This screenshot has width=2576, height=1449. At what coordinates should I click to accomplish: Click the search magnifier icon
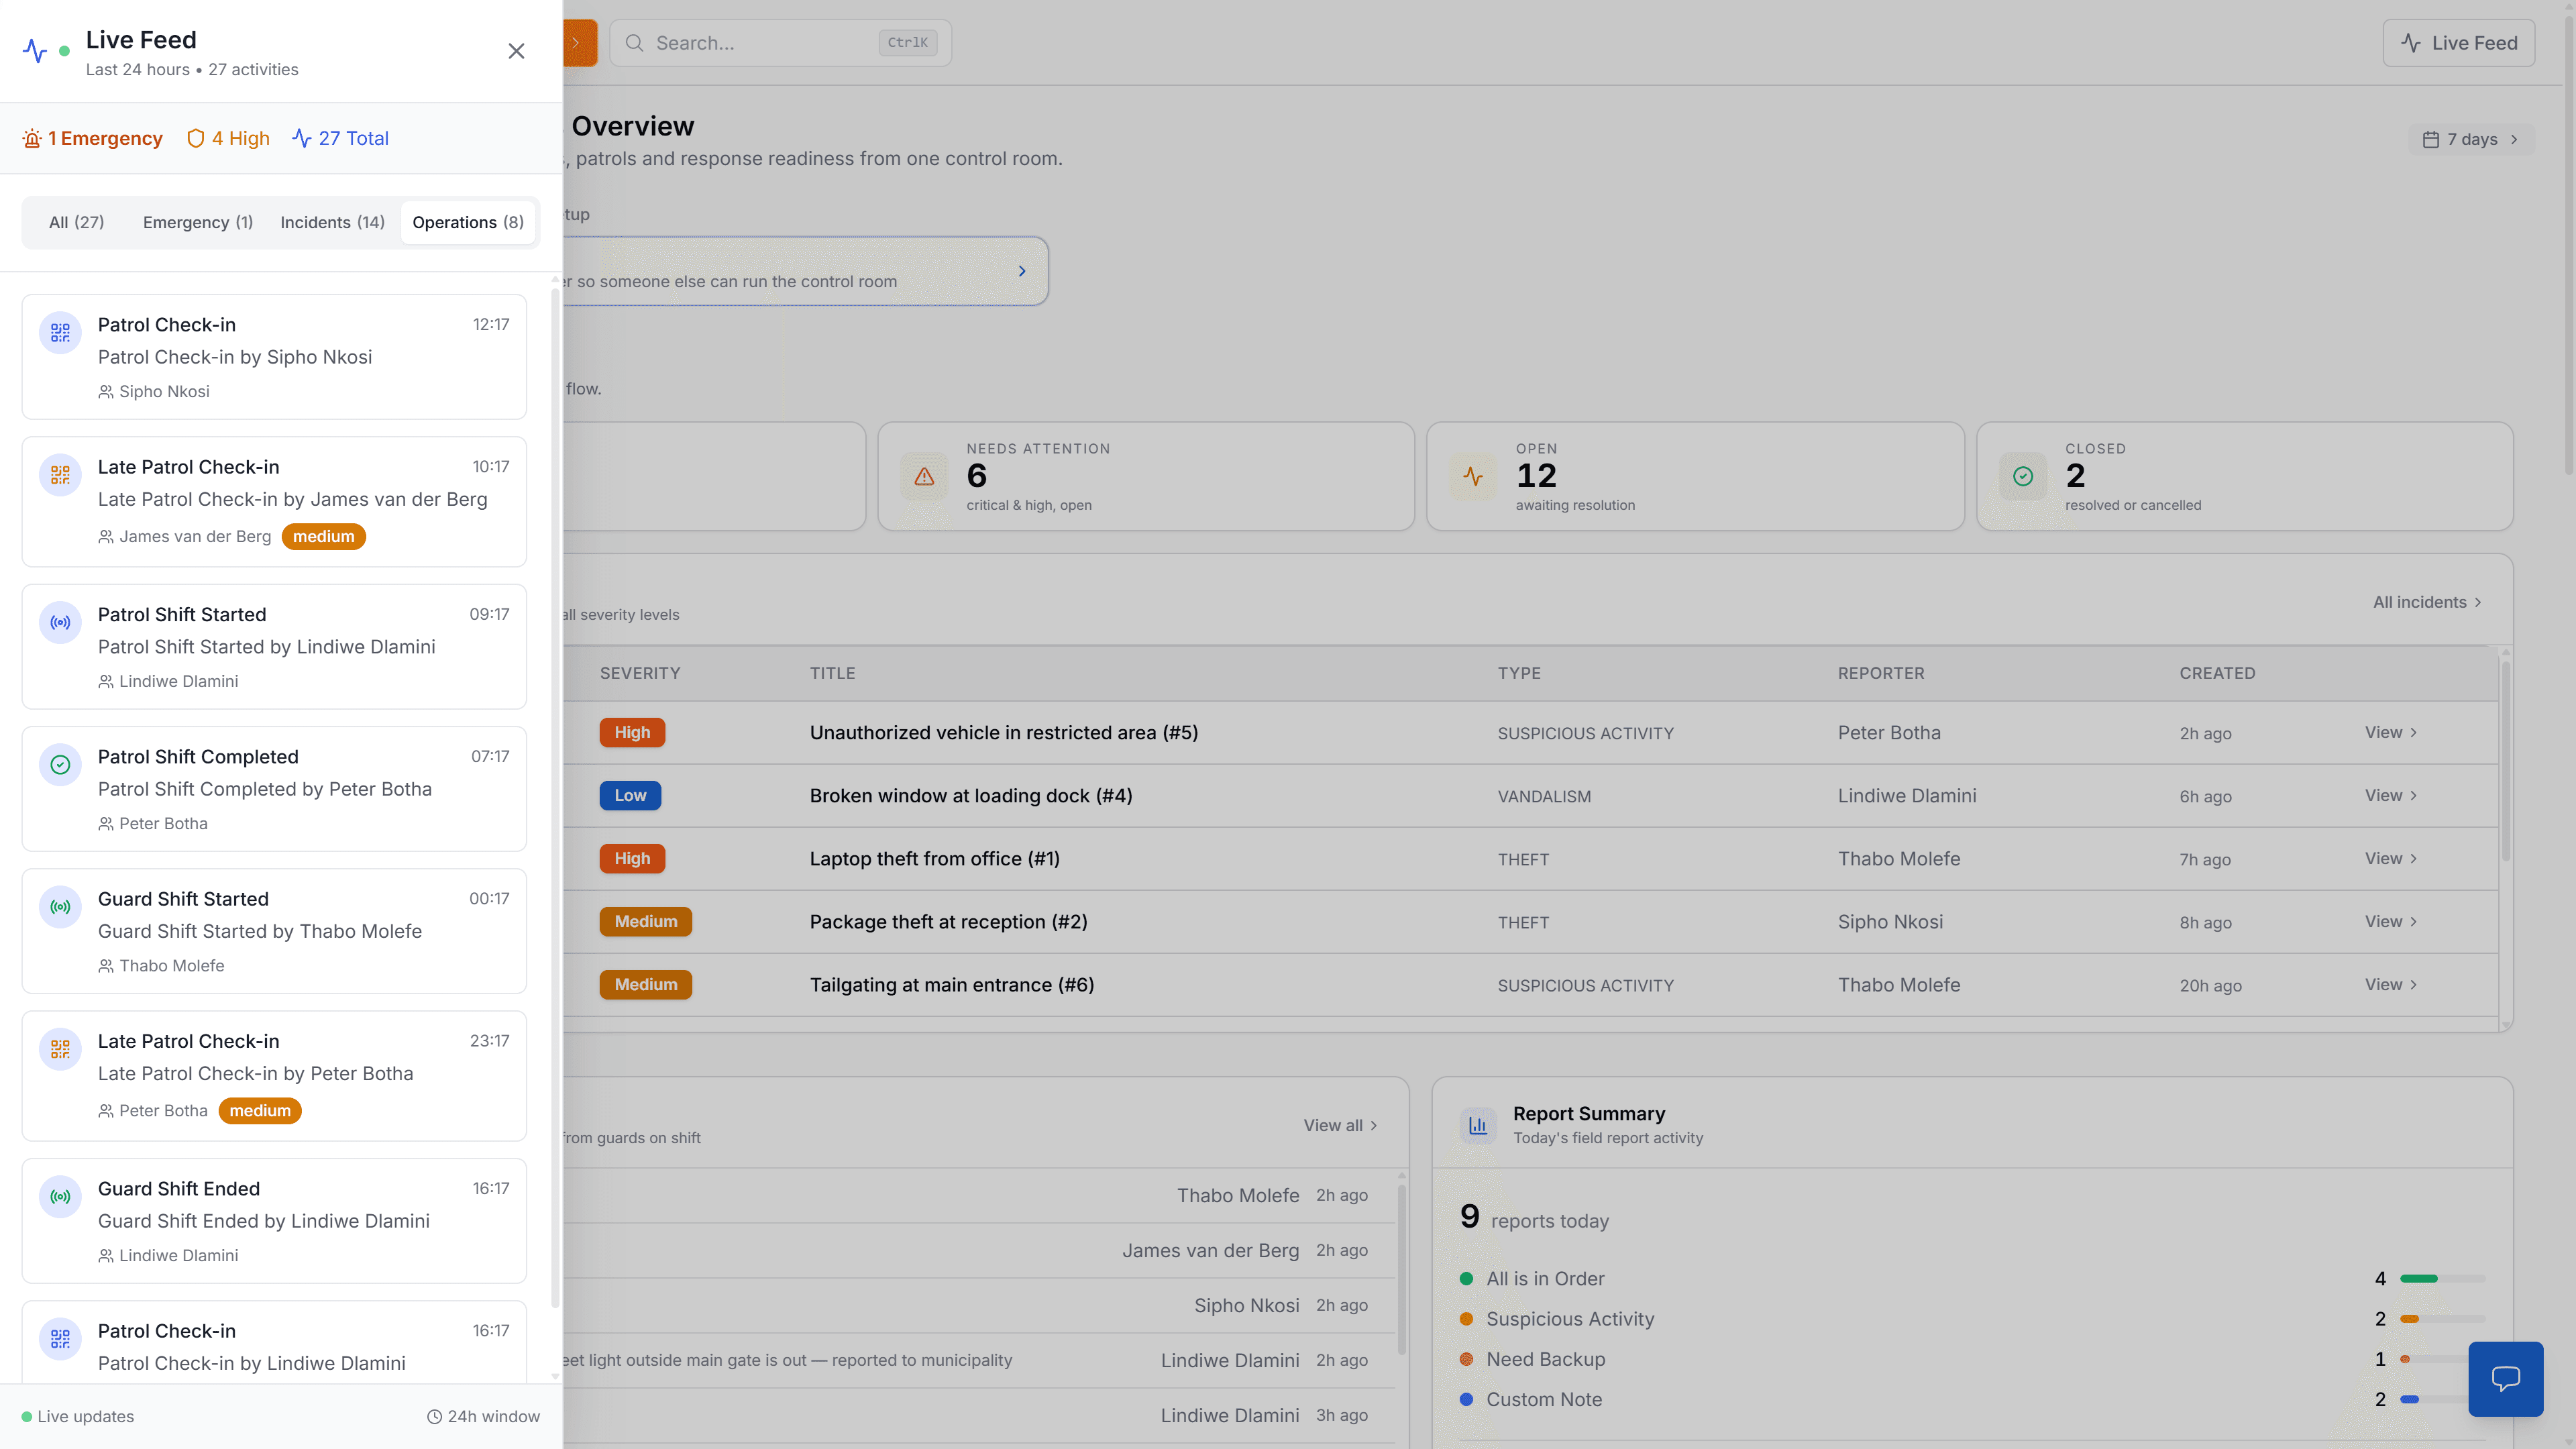[x=634, y=43]
